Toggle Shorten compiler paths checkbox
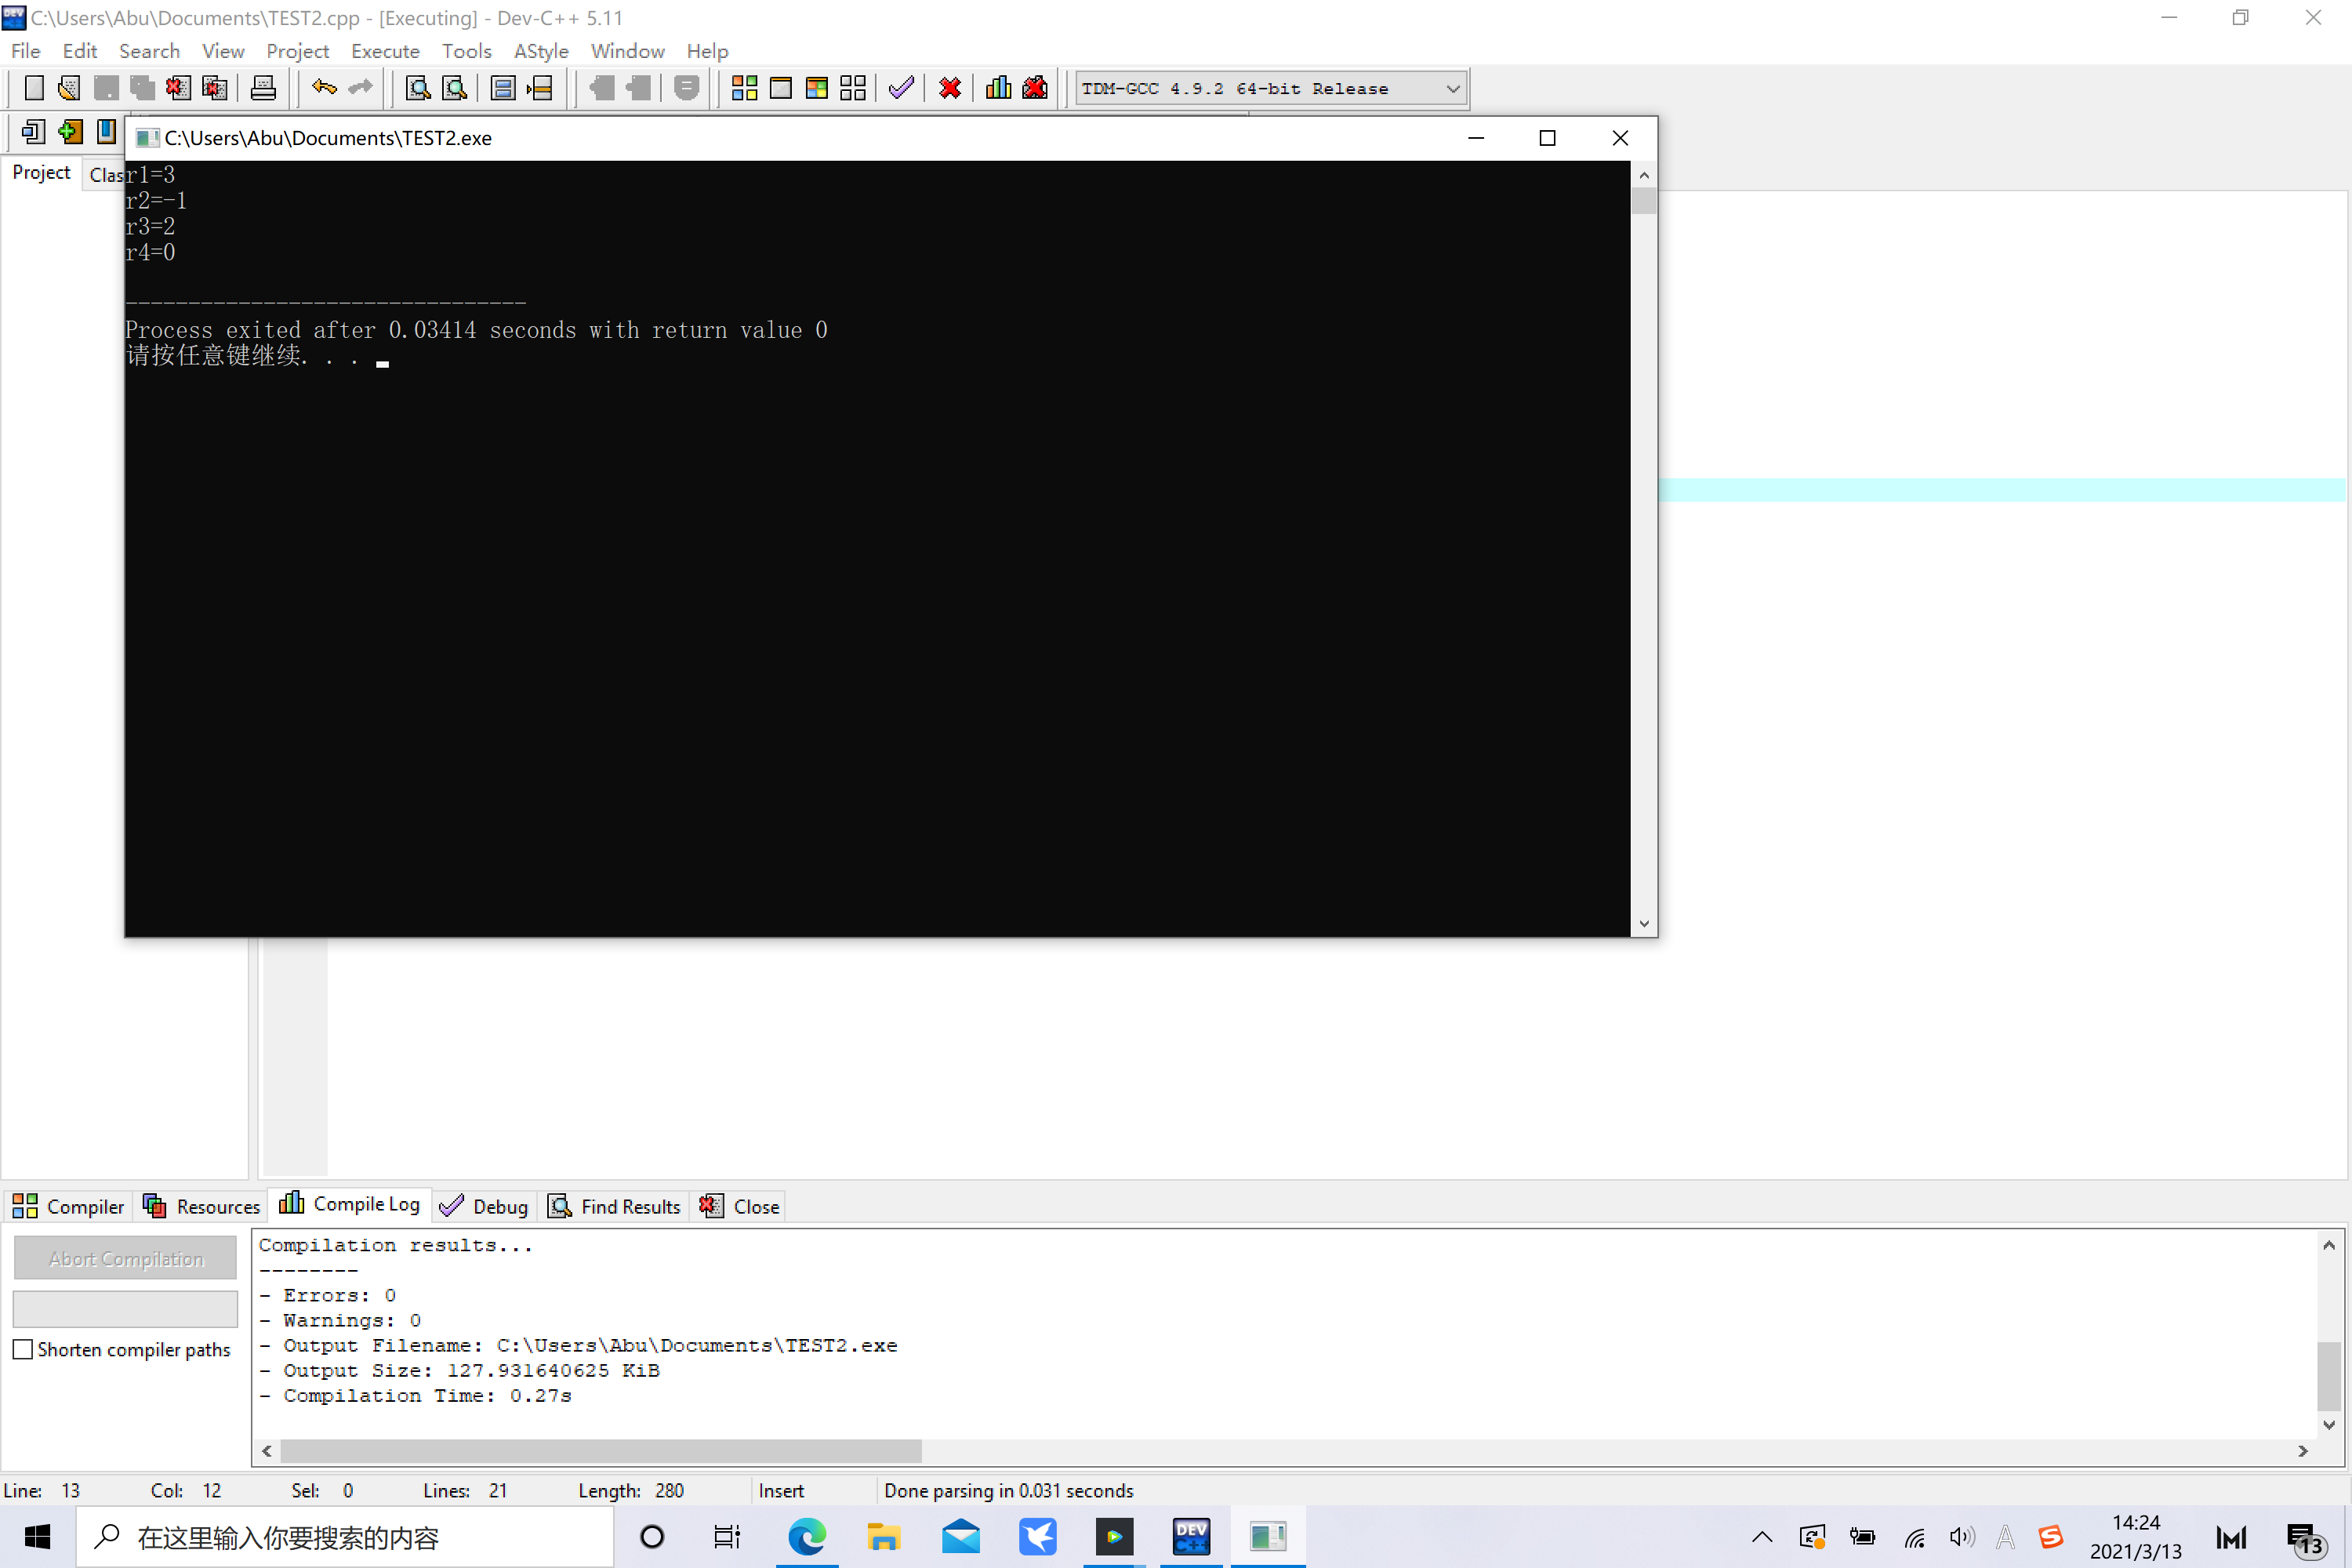This screenshot has width=2352, height=1568. [x=23, y=1349]
